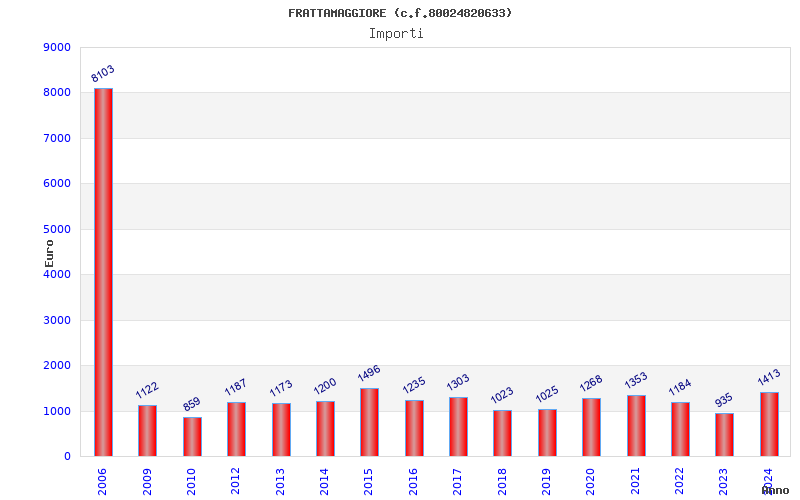Select the bar labeled 1023
The width and height of the screenshot is (800, 500).
point(503,433)
